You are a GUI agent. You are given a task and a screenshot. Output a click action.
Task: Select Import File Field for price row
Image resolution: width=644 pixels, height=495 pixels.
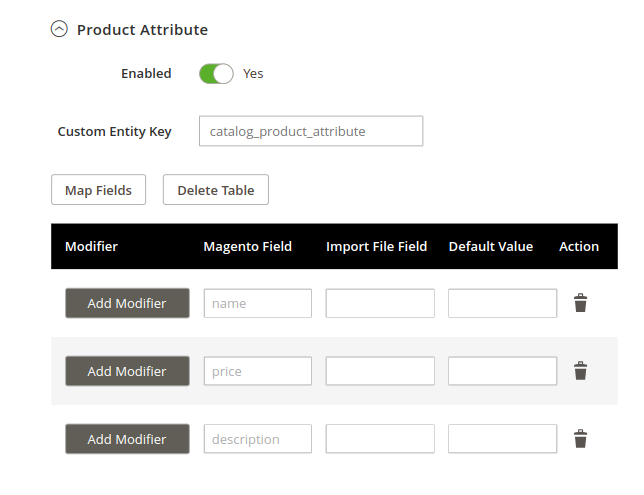[x=380, y=371]
